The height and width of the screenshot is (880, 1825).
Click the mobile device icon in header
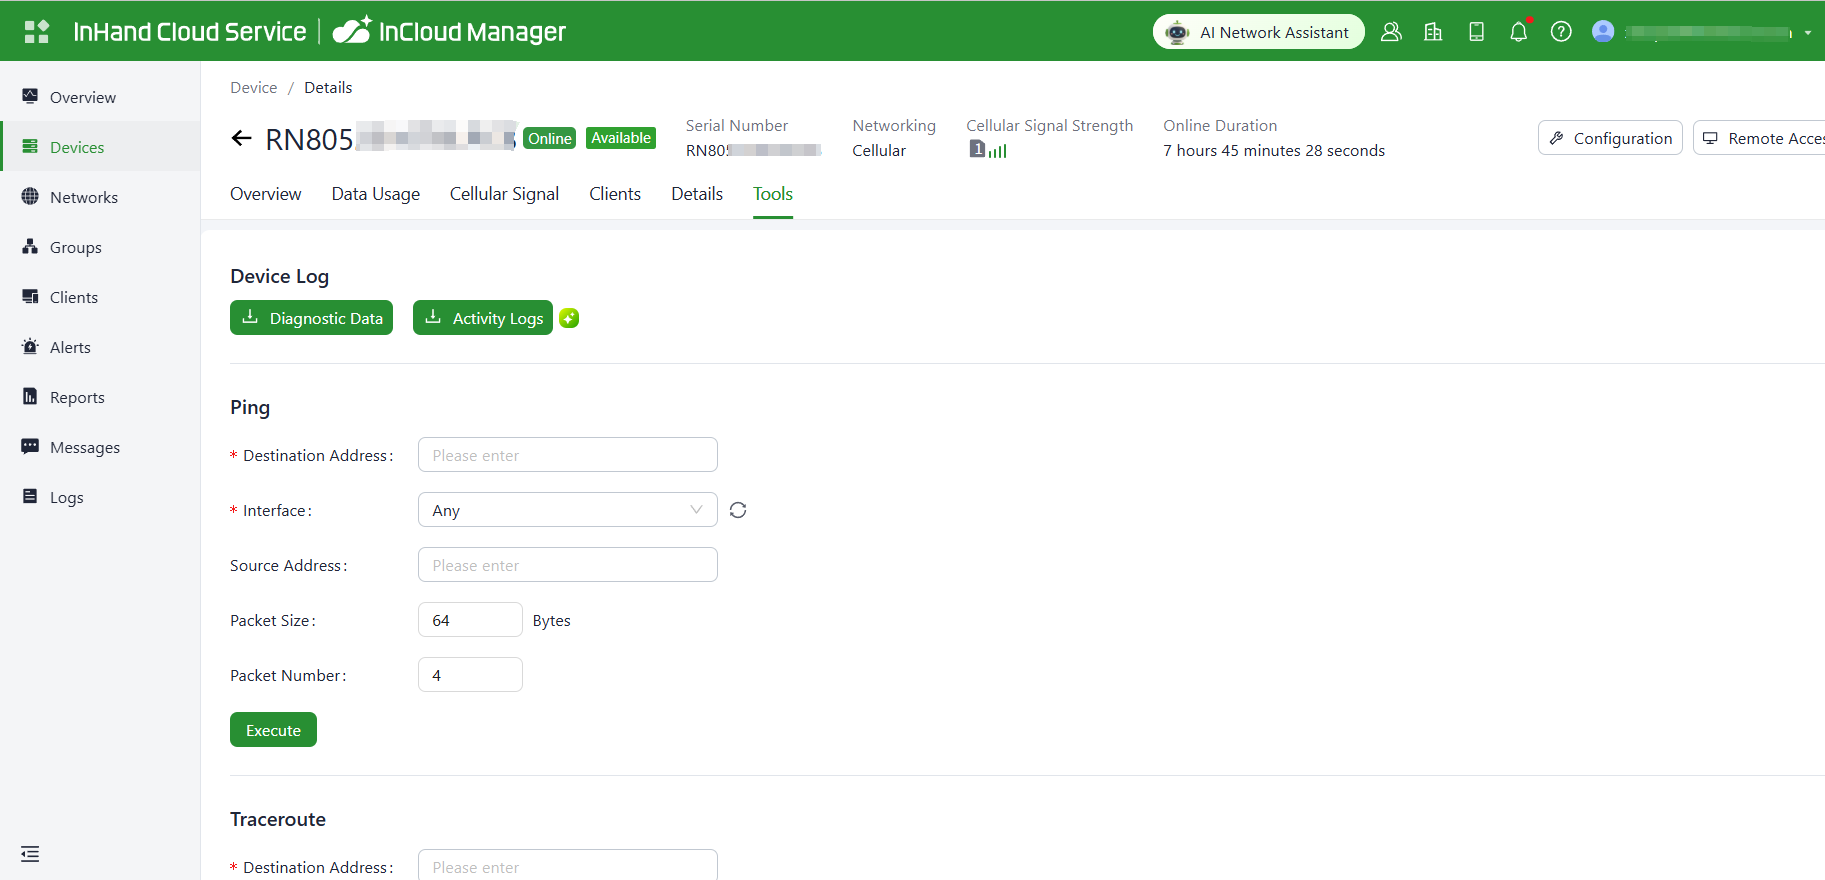point(1476,32)
